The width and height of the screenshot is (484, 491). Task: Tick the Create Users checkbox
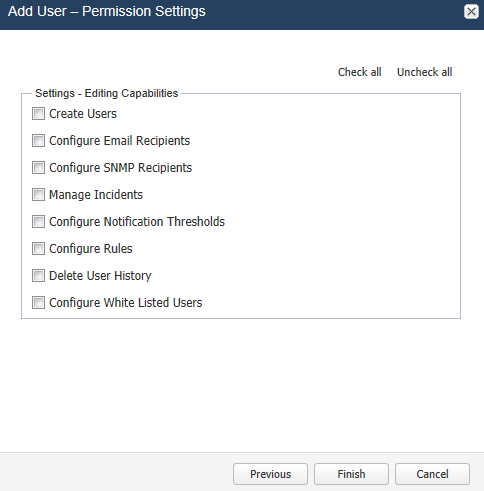(x=38, y=114)
